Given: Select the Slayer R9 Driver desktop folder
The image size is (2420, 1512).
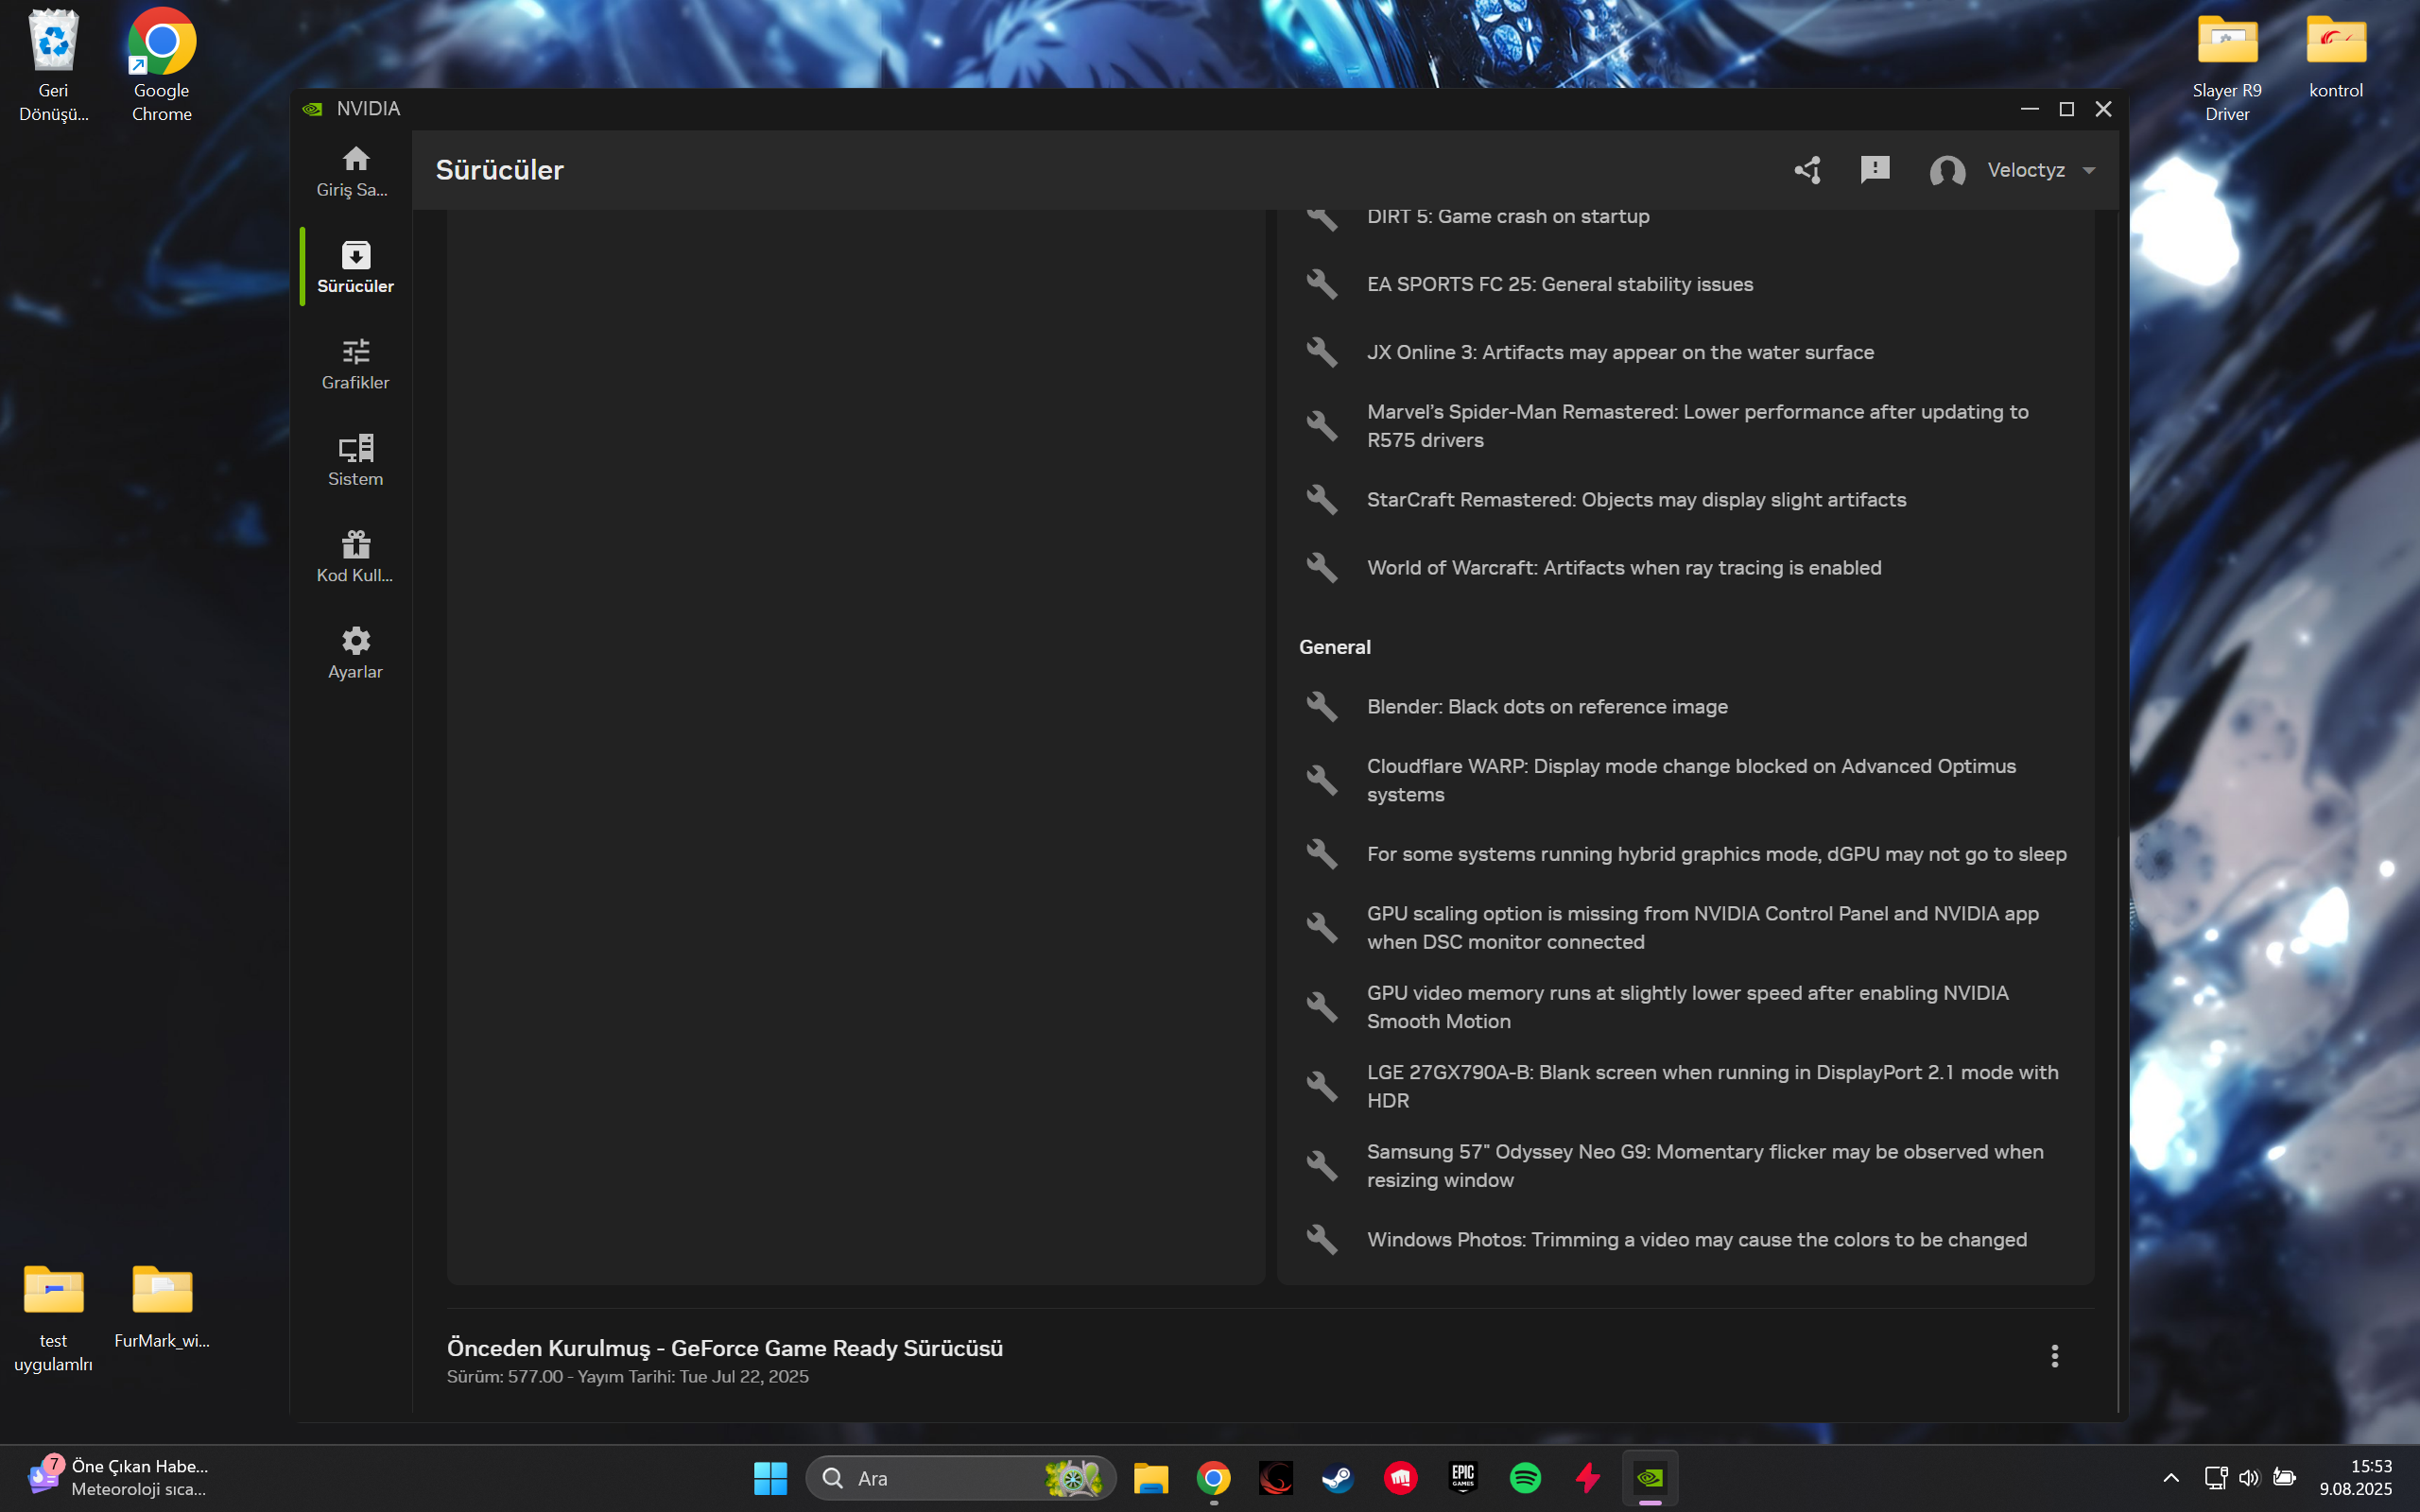Looking at the screenshot, I should click(x=2226, y=68).
